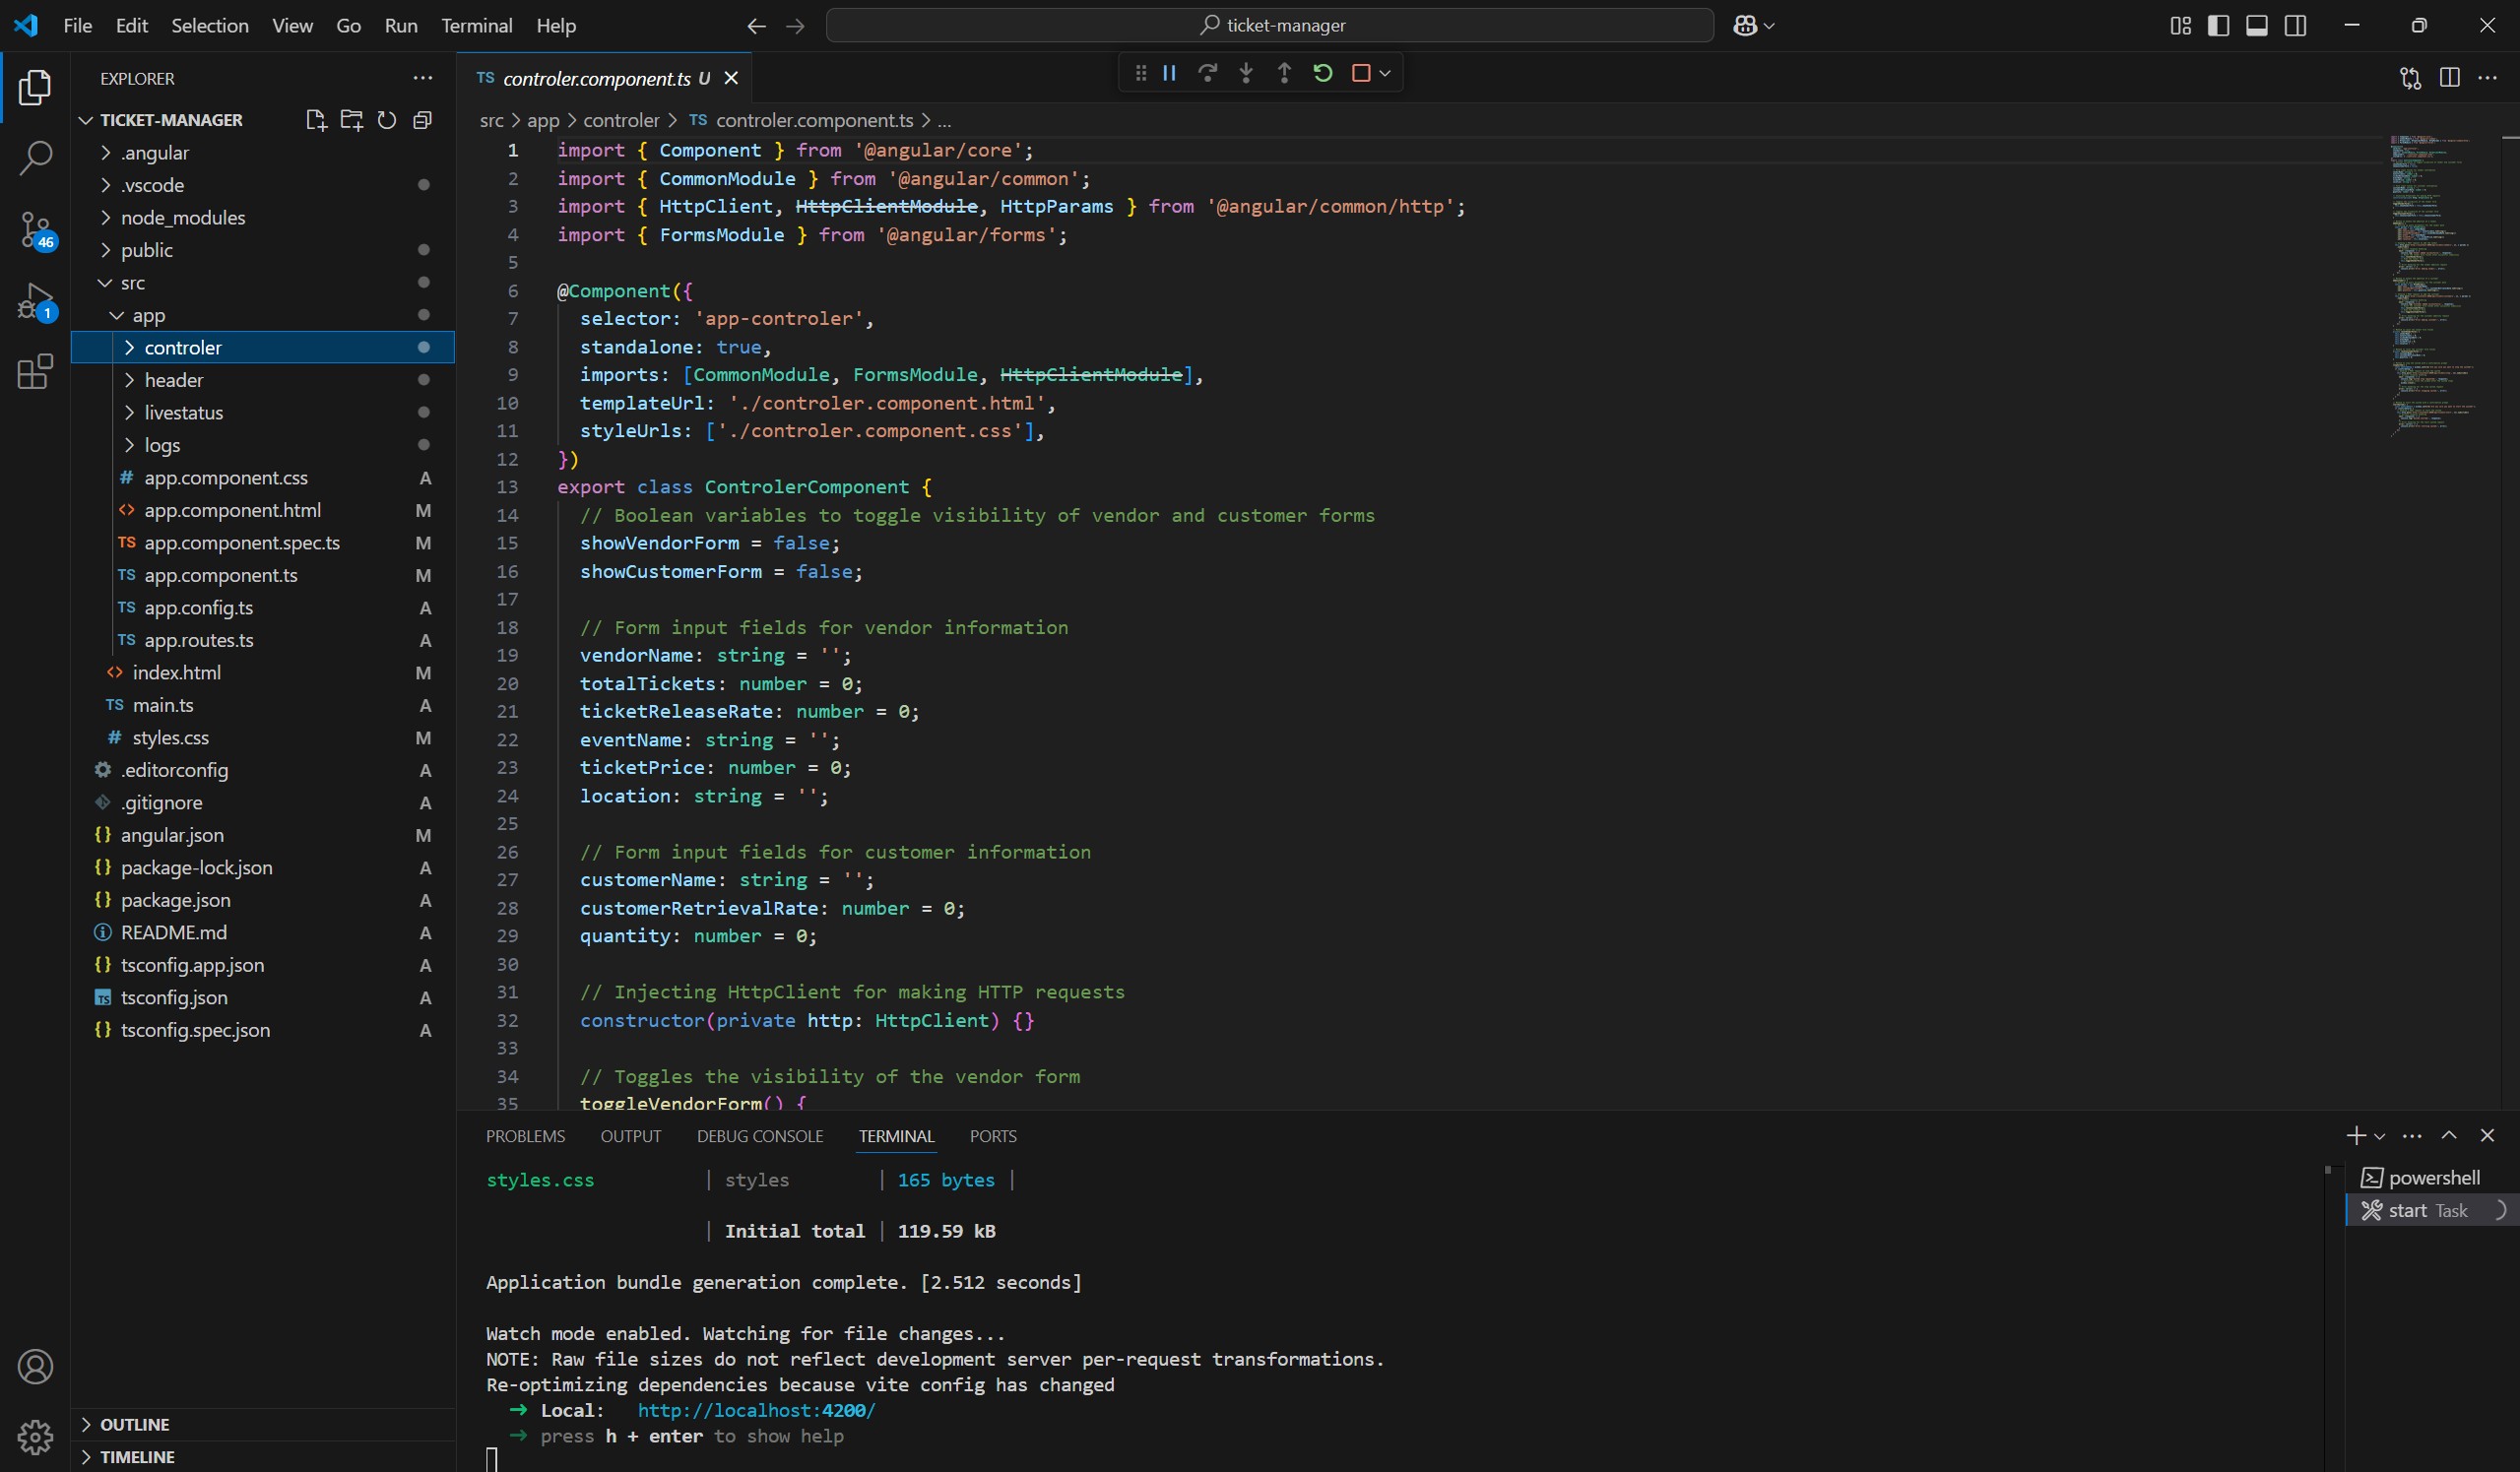Toggle the primary side bar
Image resolution: width=2520 pixels, height=1472 pixels.
pyautogui.click(x=2218, y=26)
